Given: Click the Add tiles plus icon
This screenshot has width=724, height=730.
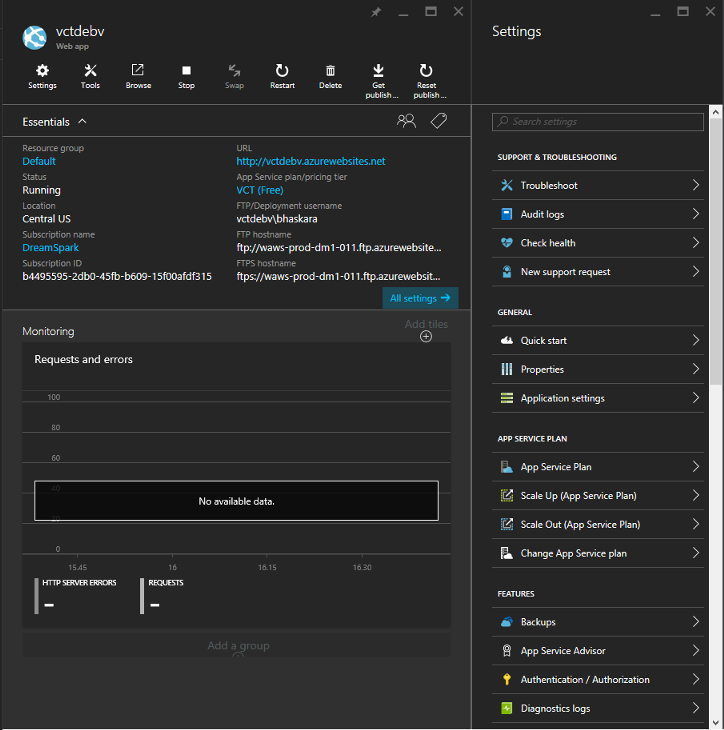Looking at the screenshot, I should 426,337.
